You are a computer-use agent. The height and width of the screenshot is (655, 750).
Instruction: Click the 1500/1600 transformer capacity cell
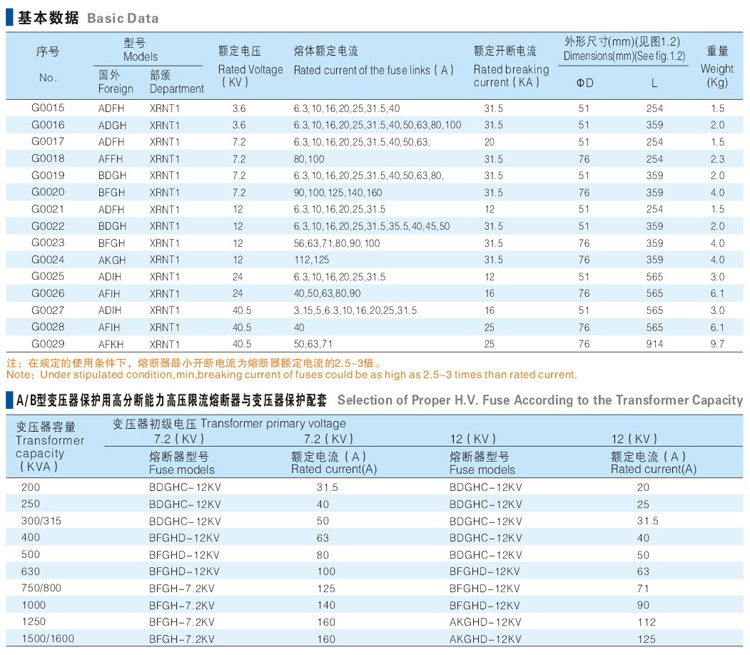point(46,637)
